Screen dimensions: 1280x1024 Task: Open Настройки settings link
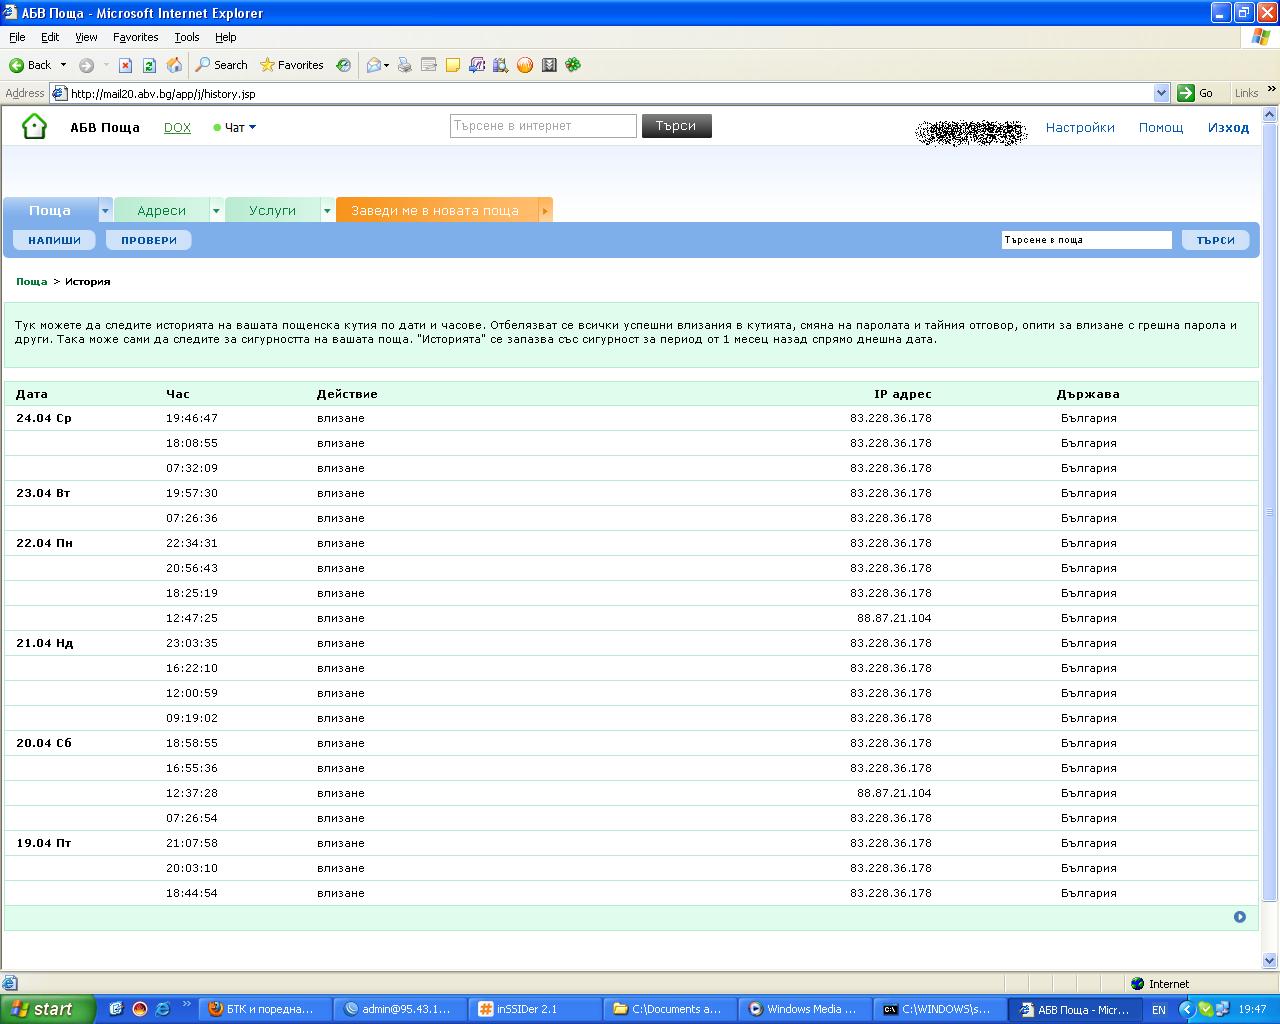click(x=1080, y=127)
